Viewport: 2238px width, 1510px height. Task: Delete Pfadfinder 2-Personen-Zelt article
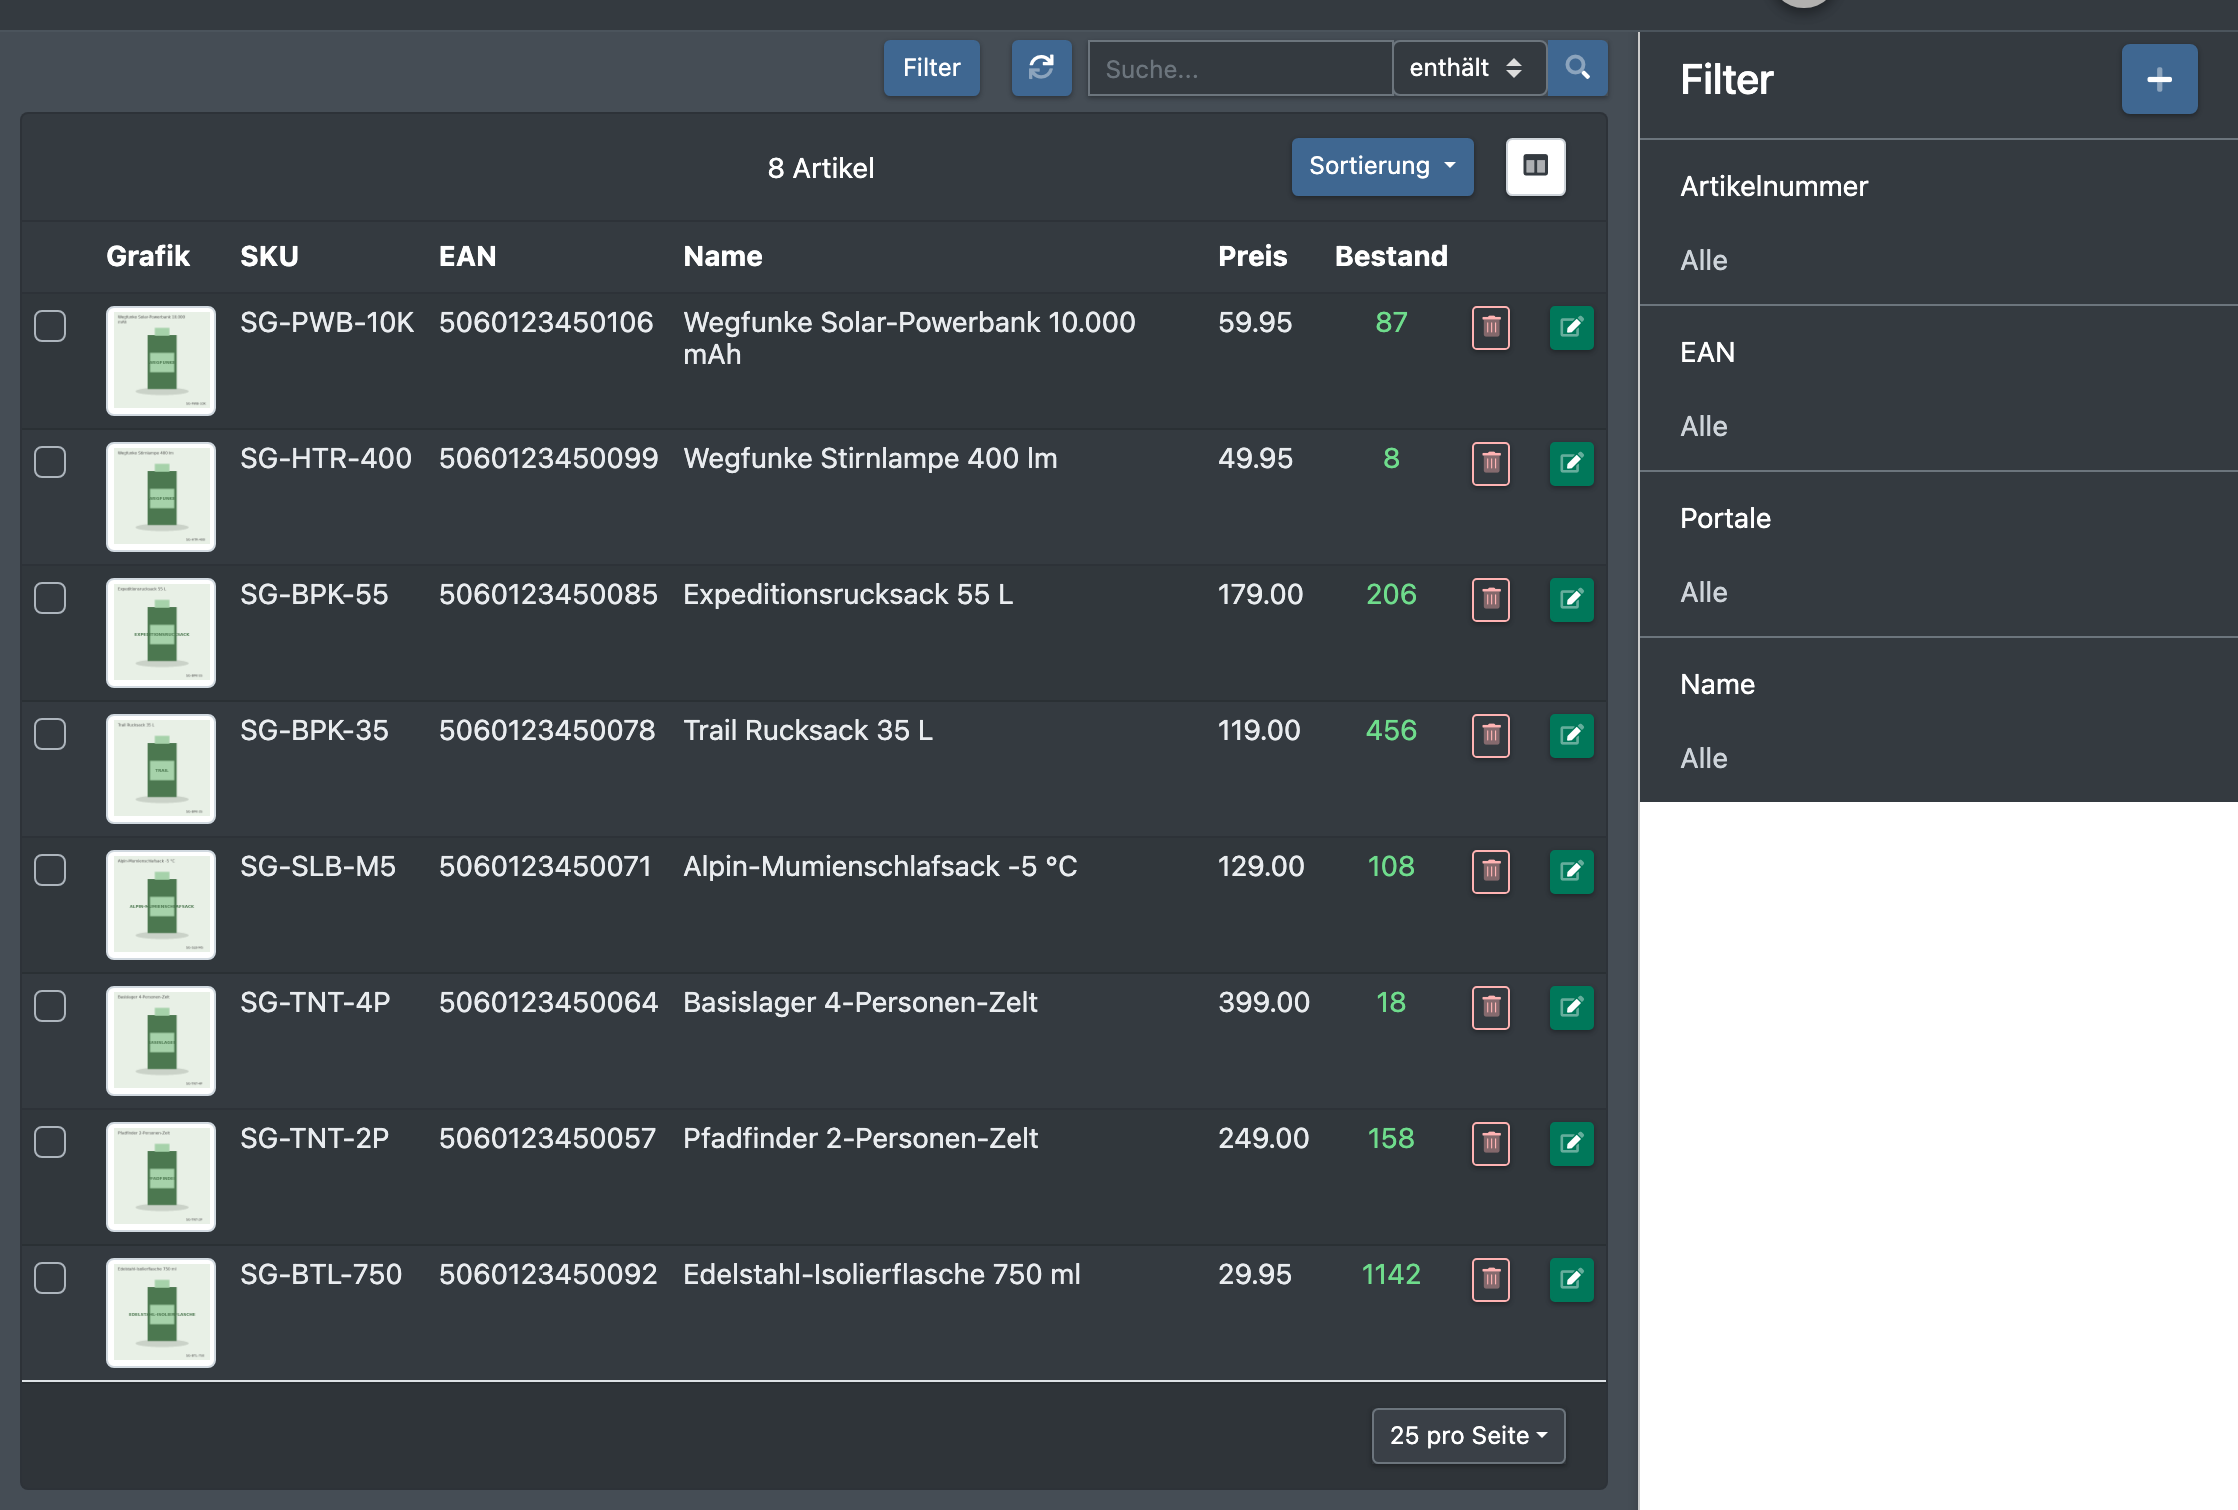point(1490,1143)
